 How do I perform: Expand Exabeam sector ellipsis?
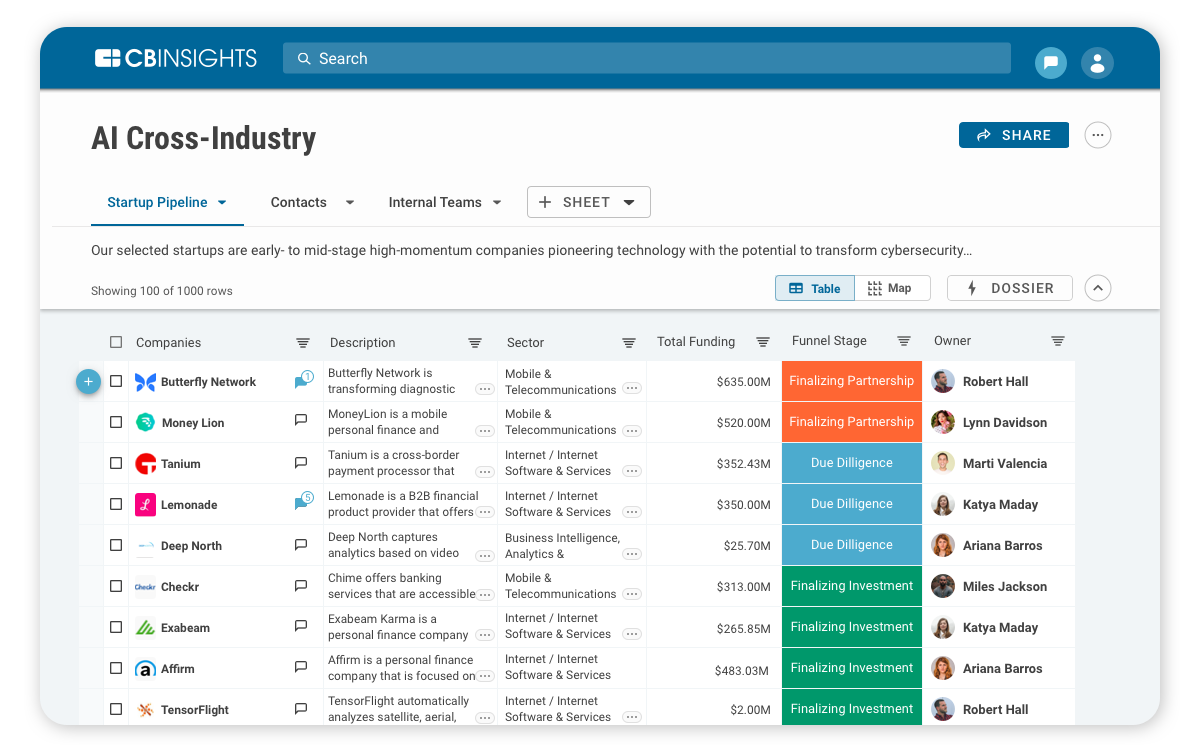[632, 634]
